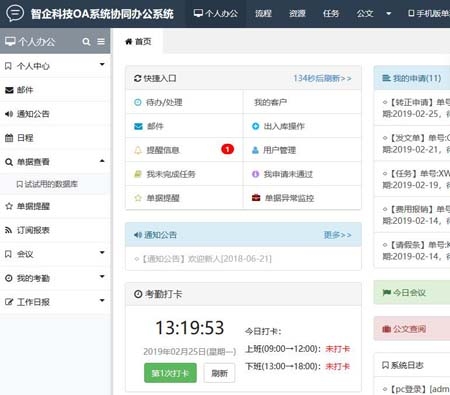Collapse the 单据查看 sidebar menu arrow
Image resolution: width=450 pixels, height=395 pixels.
pyautogui.click(x=102, y=161)
